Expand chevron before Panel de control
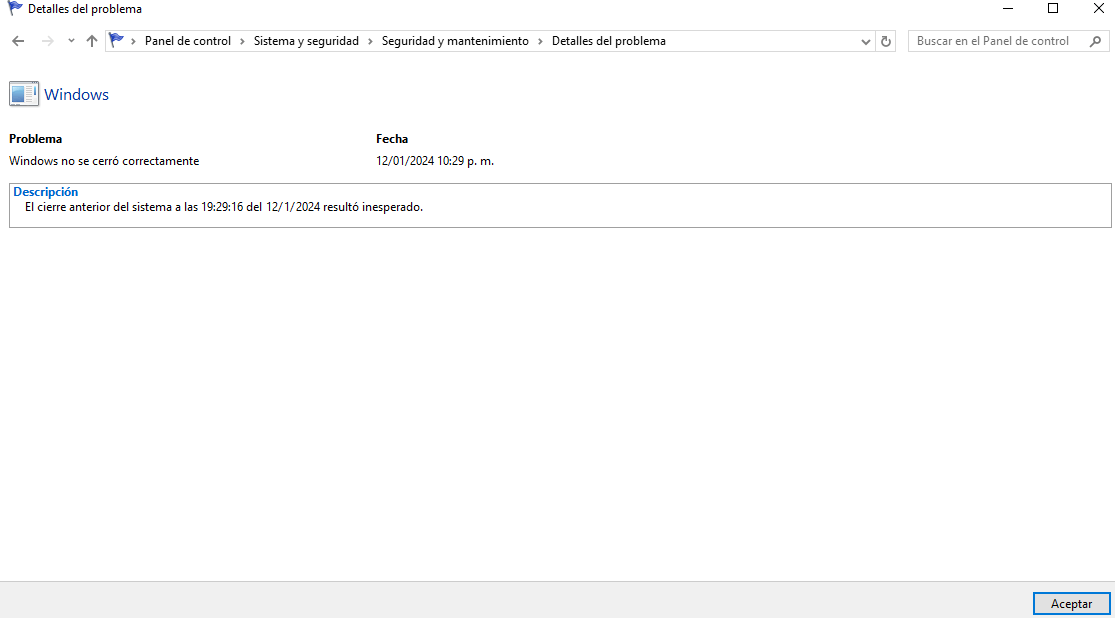The image size is (1115, 618). 133,41
